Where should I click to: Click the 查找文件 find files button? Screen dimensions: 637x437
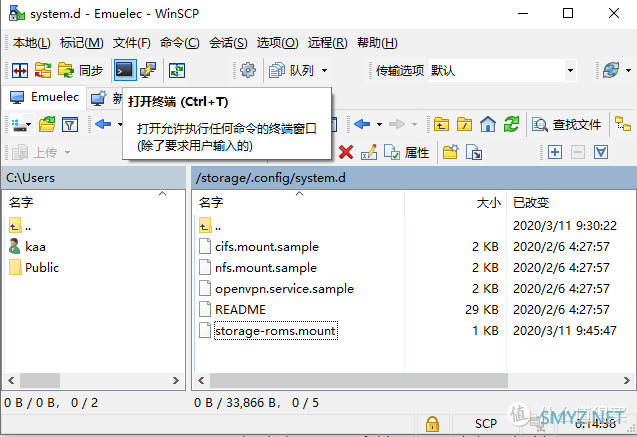pos(567,125)
